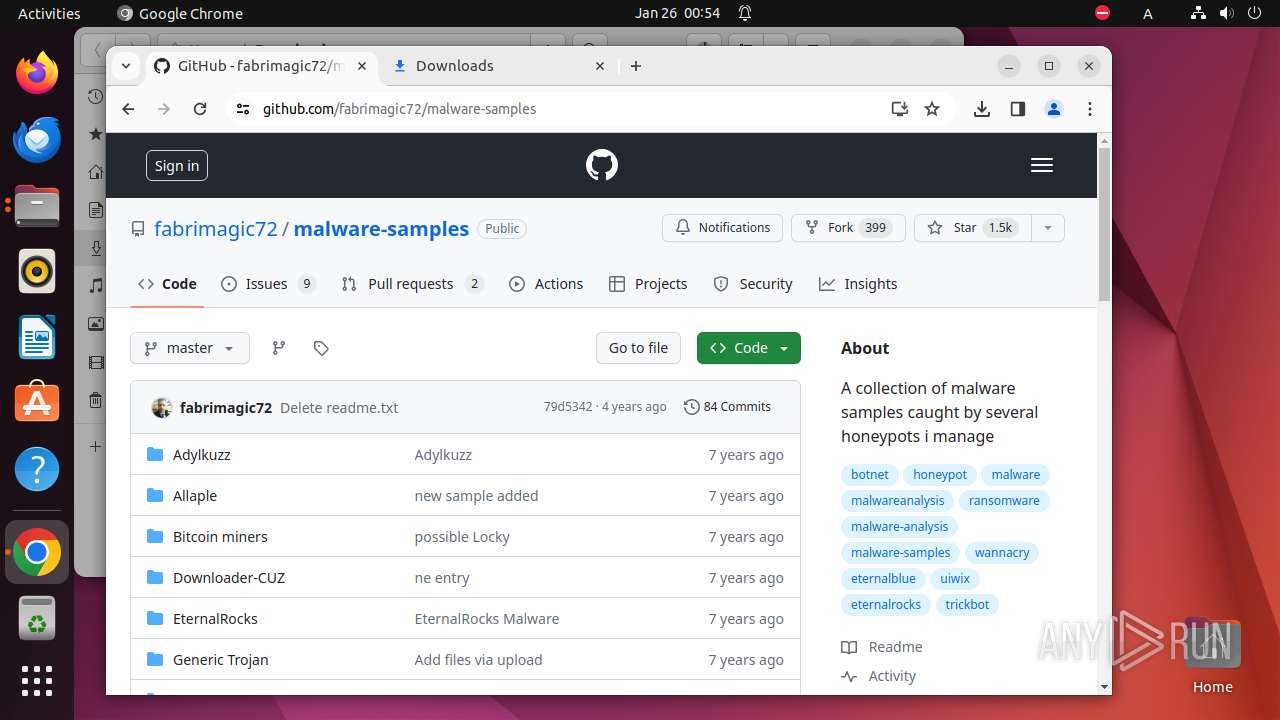Select the Actions tab
Viewport: 1280px width, 720px height.
point(546,284)
